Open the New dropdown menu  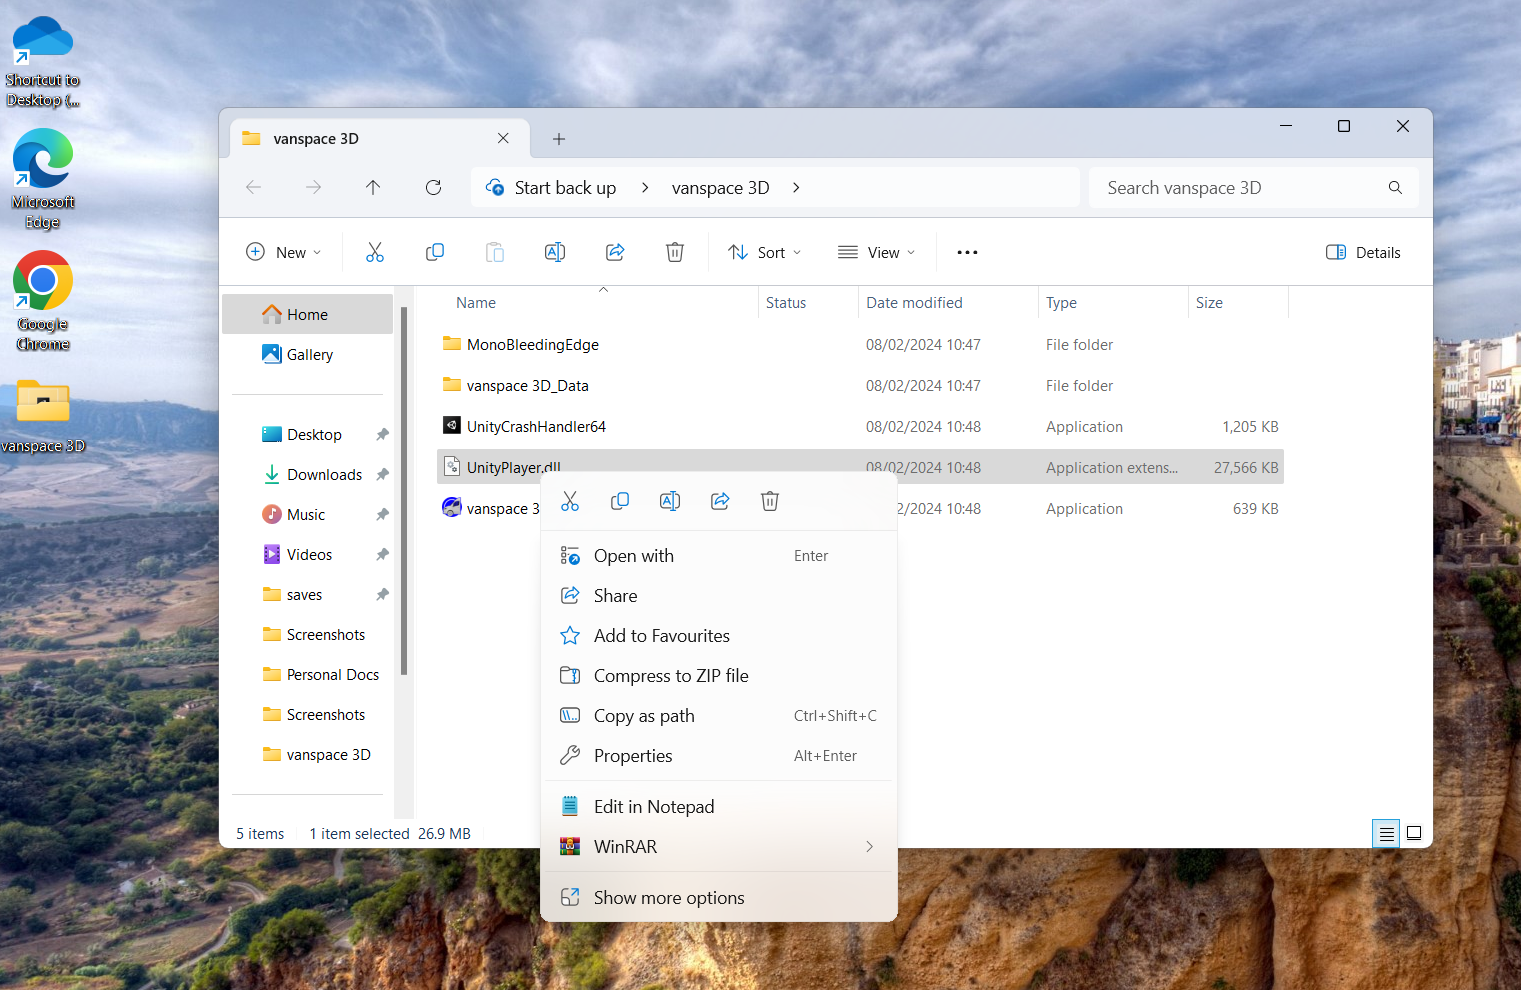284,252
